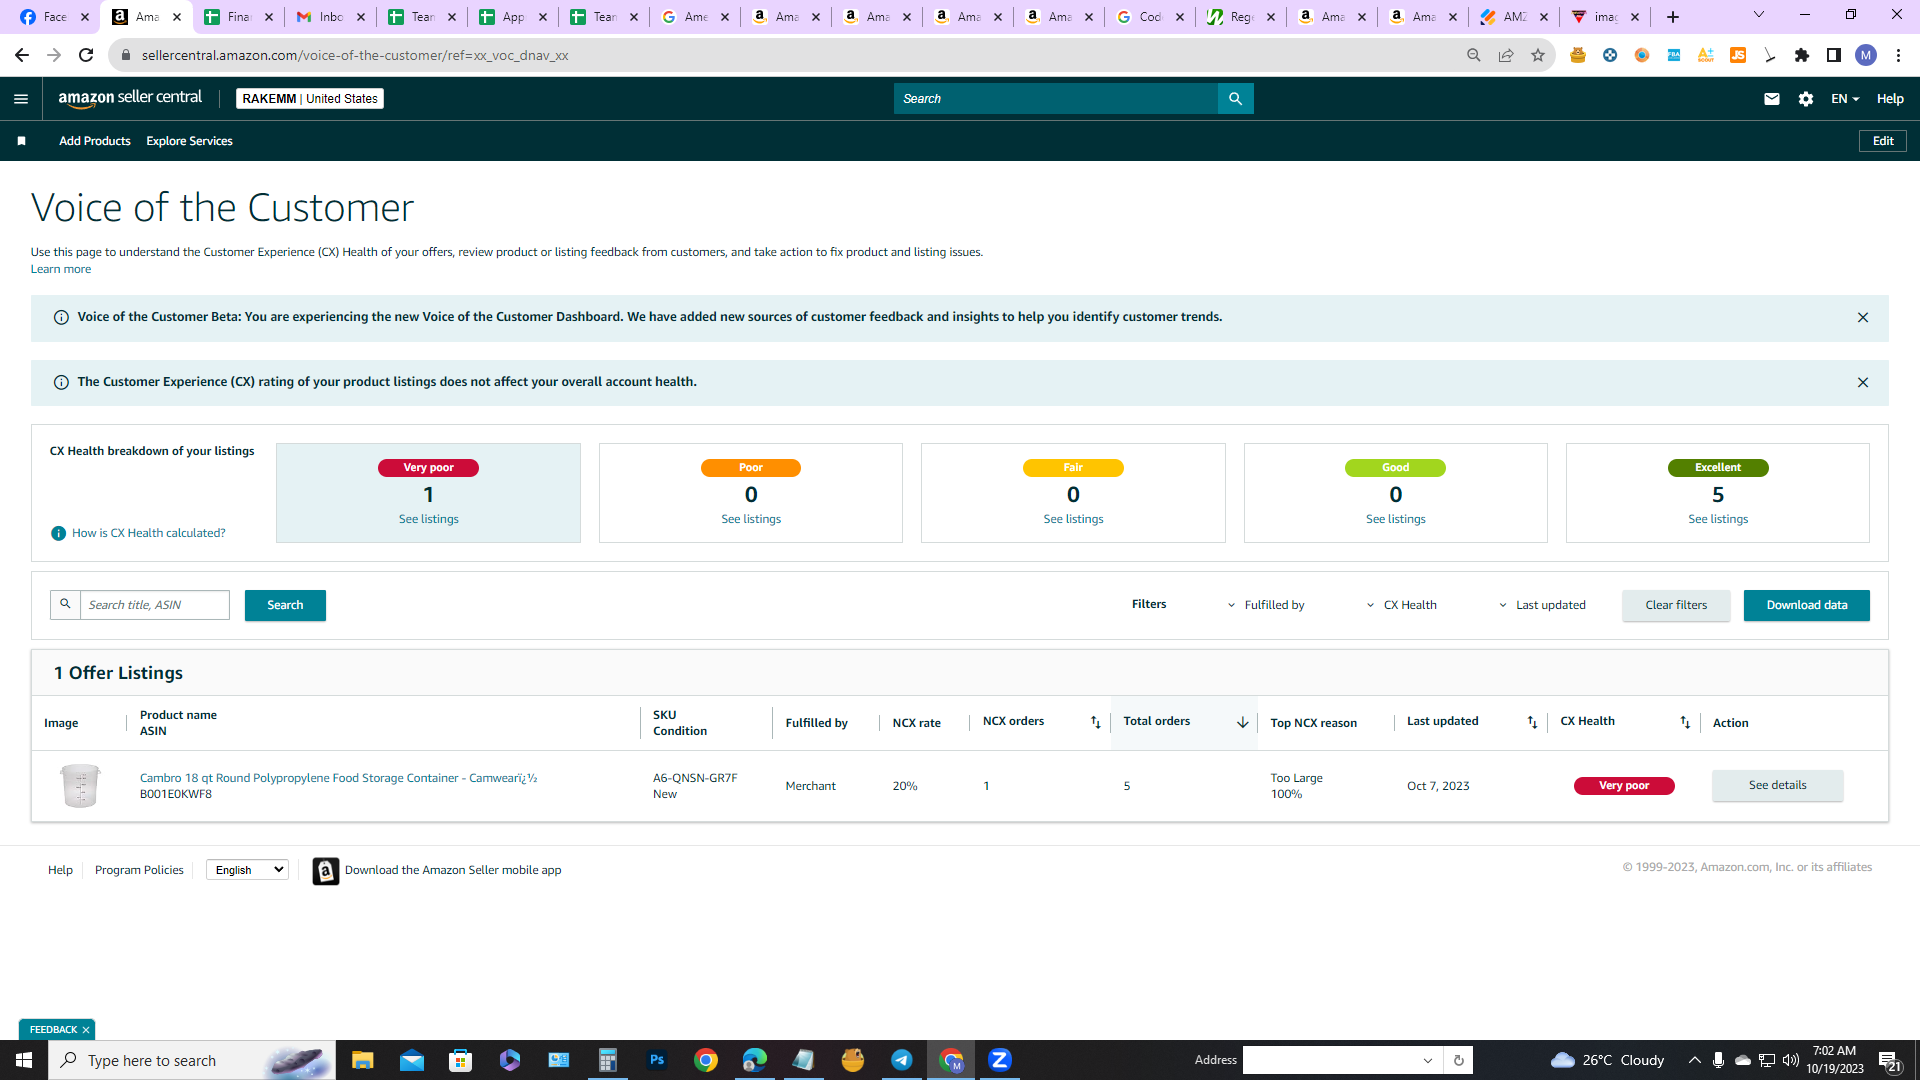Expand the EN language dropdown
This screenshot has width=1920, height=1080.
[1845, 99]
